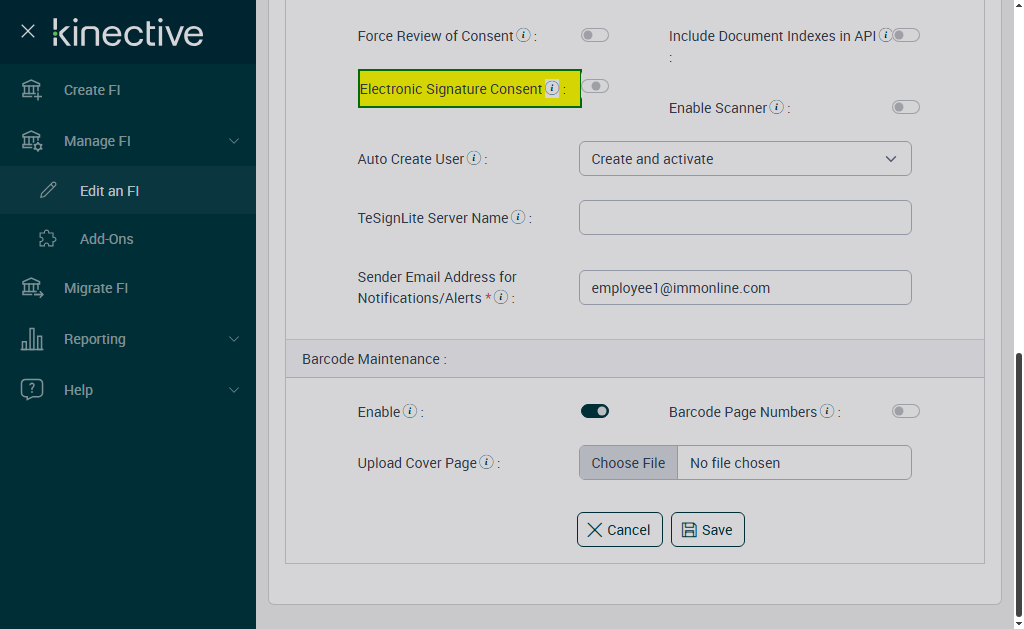Click the Help question mark icon

point(31,390)
